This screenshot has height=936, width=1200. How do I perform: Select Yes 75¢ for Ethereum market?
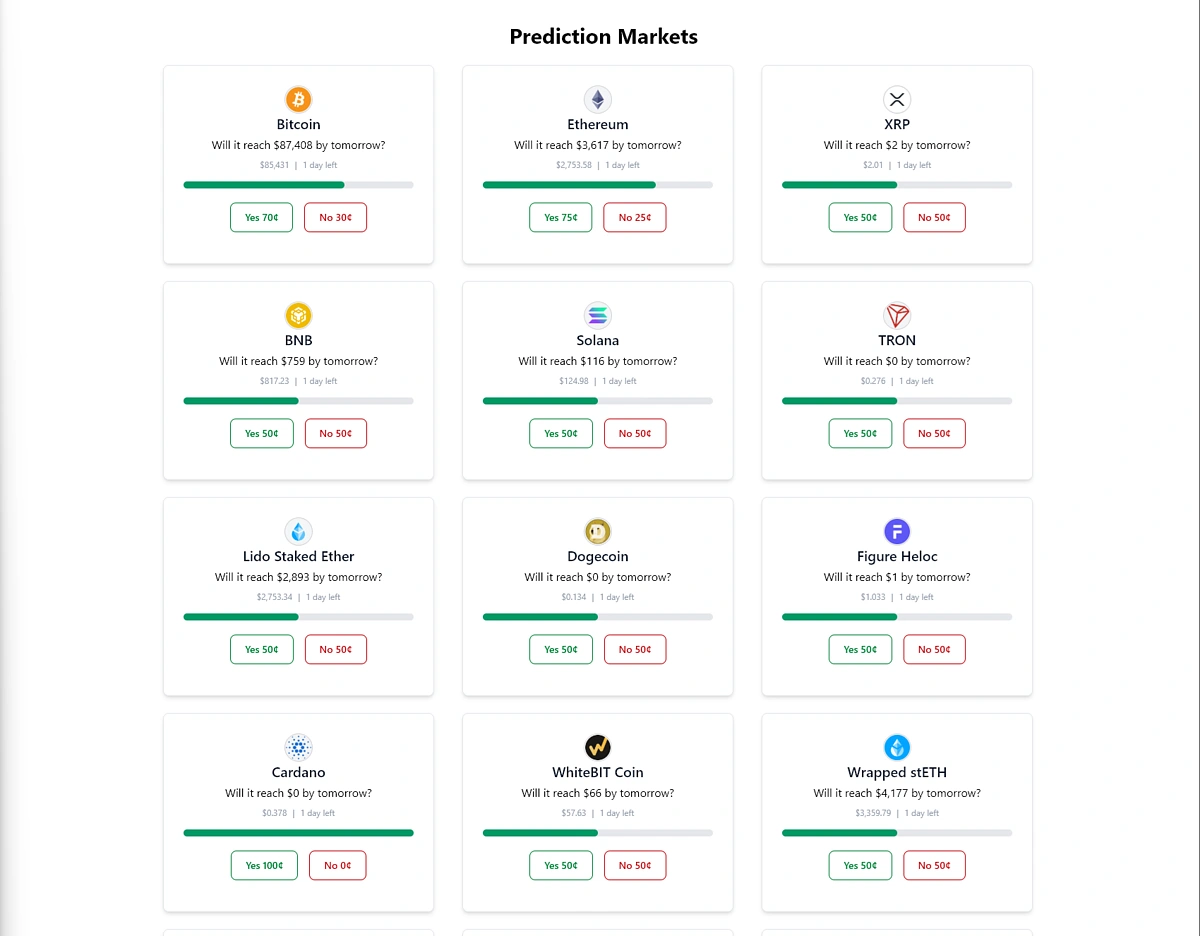pos(560,217)
